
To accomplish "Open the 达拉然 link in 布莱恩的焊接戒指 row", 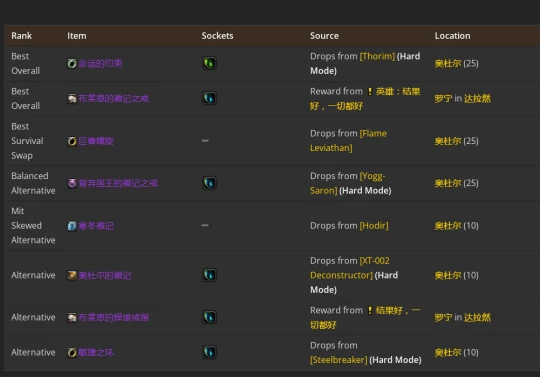I will click(477, 317).
